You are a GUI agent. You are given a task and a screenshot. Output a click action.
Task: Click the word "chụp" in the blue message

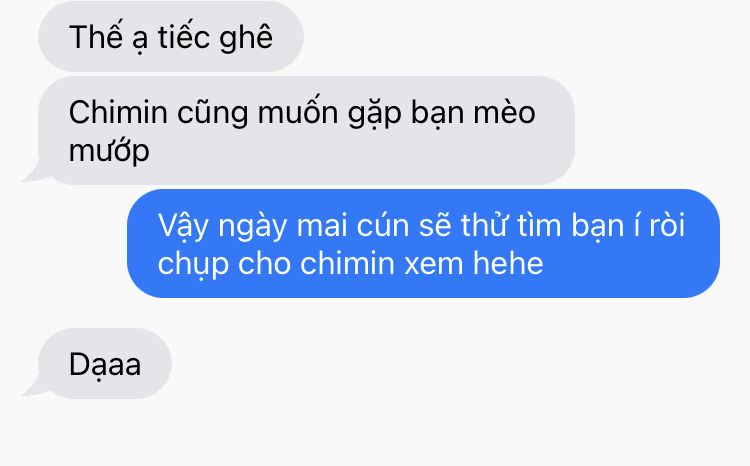coord(193,265)
